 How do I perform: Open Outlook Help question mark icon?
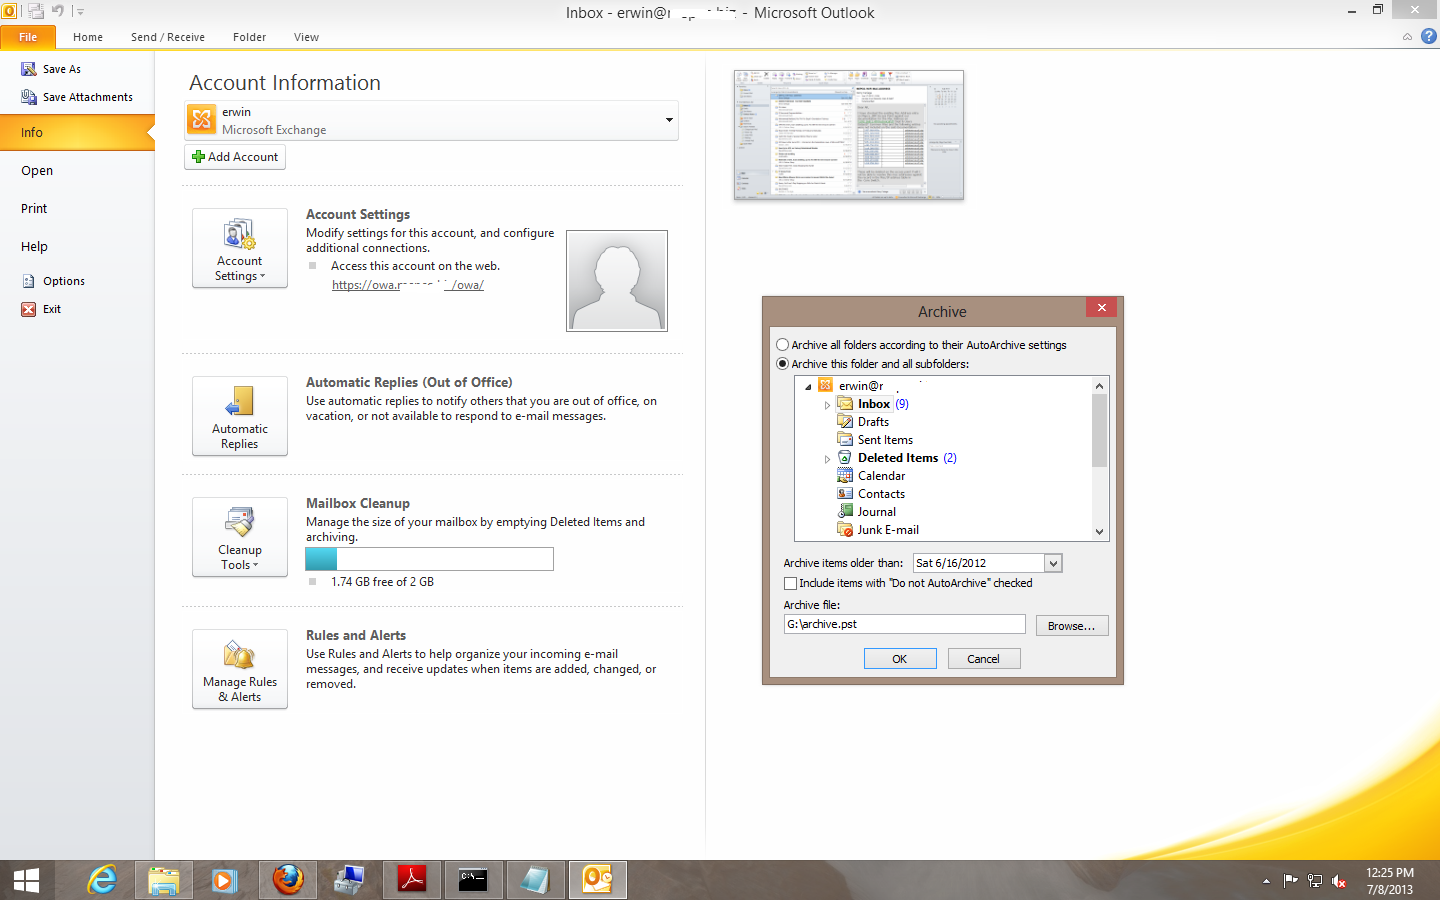(x=1428, y=36)
